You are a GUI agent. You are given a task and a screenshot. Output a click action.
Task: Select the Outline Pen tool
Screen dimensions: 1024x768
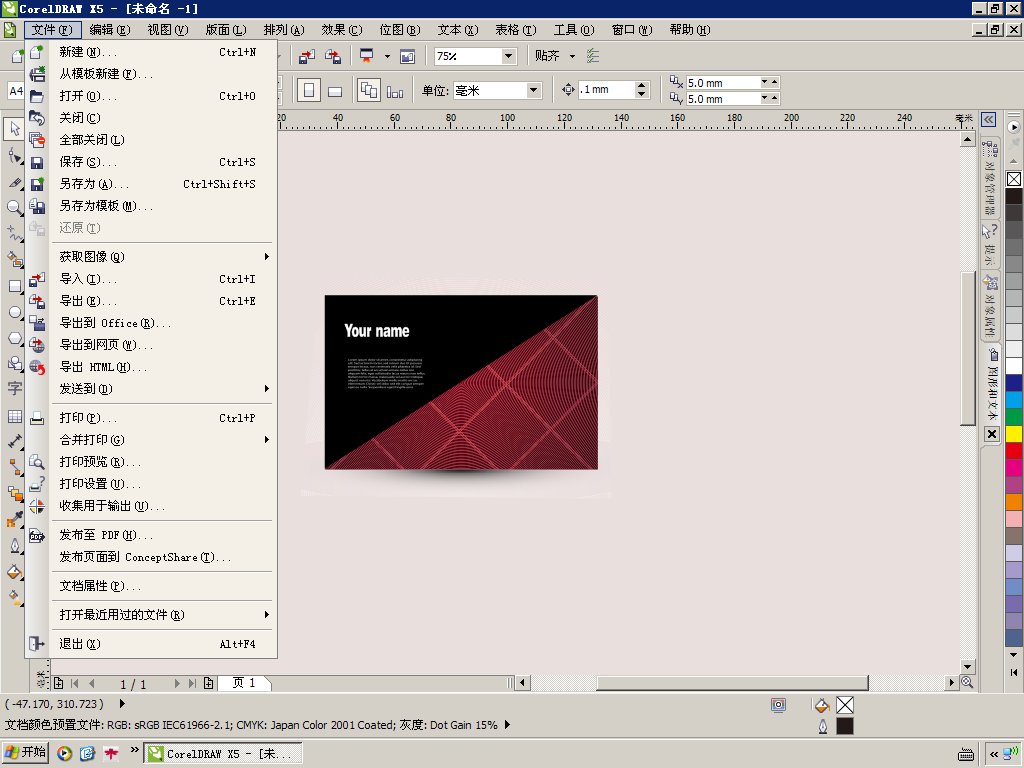[14, 545]
